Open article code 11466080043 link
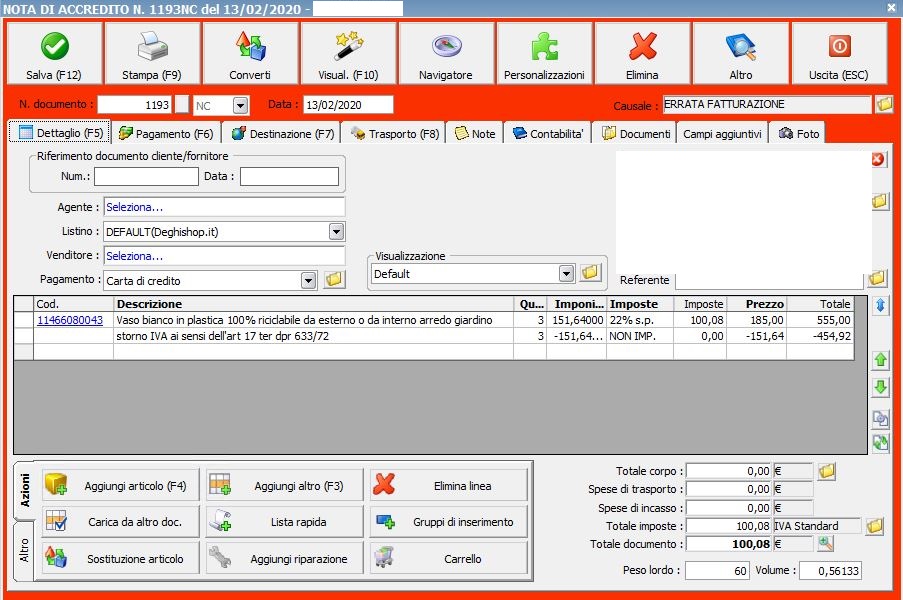903x600 pixels. pyautogui.click(x=70, y=320)
